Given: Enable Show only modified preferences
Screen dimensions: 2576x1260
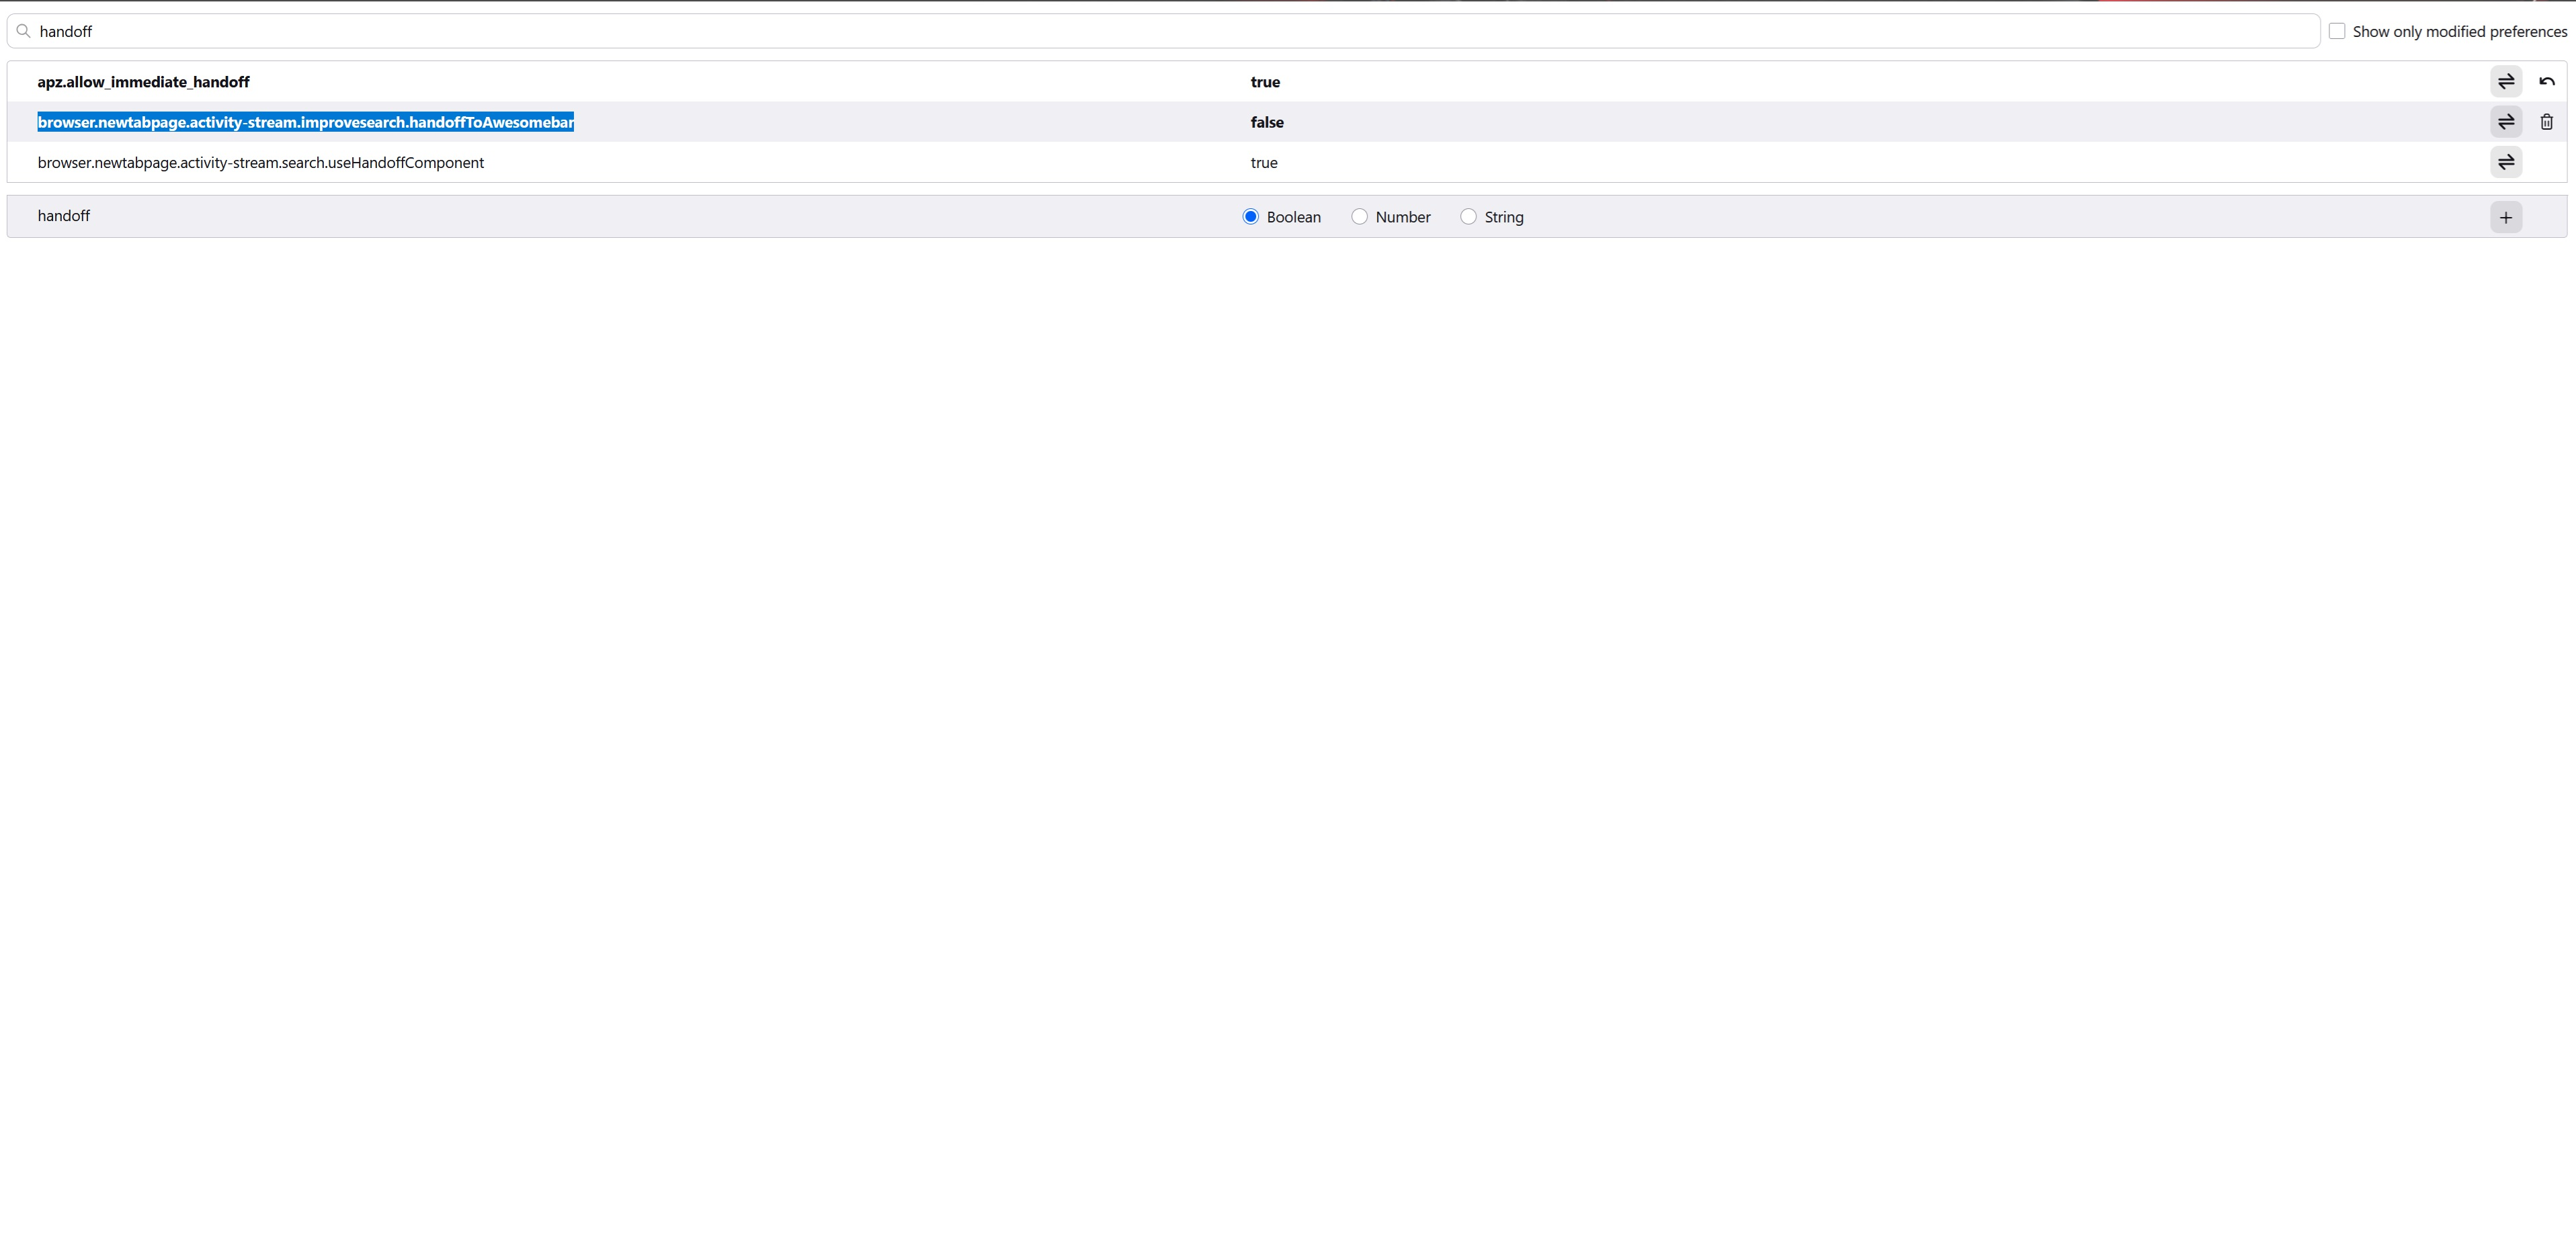Looking at the screenshot, I should 2337,31.
